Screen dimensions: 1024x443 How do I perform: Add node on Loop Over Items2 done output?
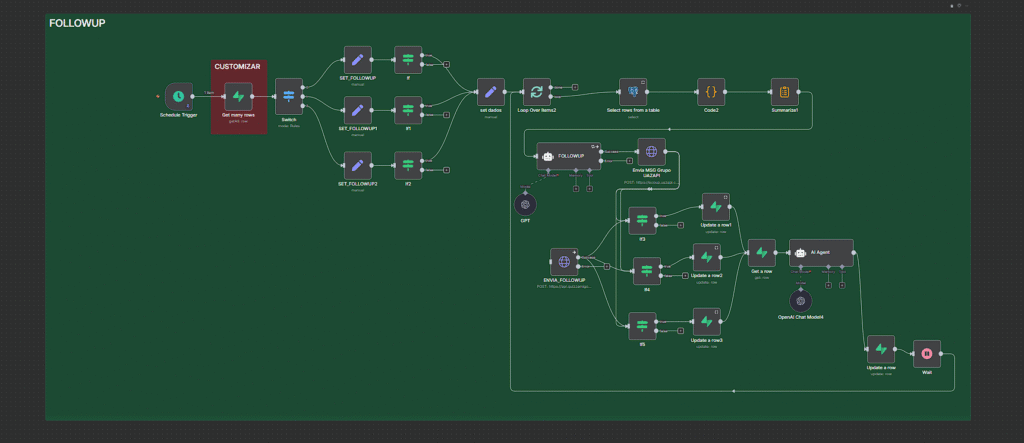click(573, 86)
